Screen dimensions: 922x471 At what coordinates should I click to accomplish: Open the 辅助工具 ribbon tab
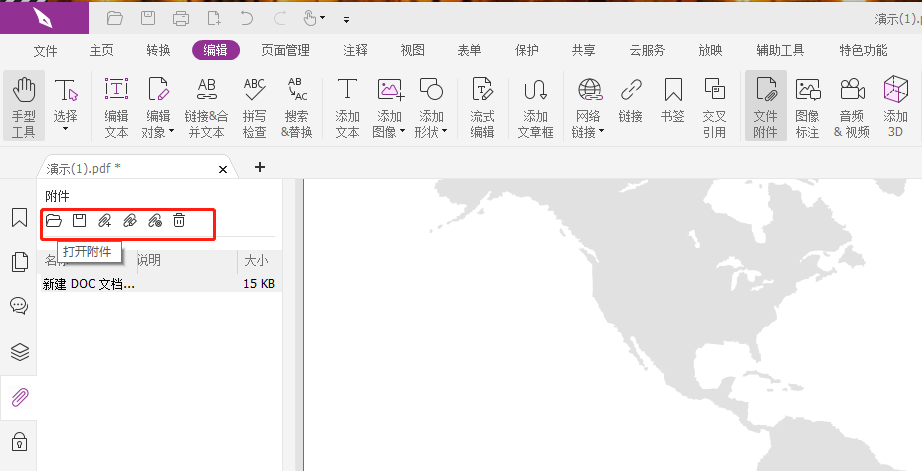point(780,51)
